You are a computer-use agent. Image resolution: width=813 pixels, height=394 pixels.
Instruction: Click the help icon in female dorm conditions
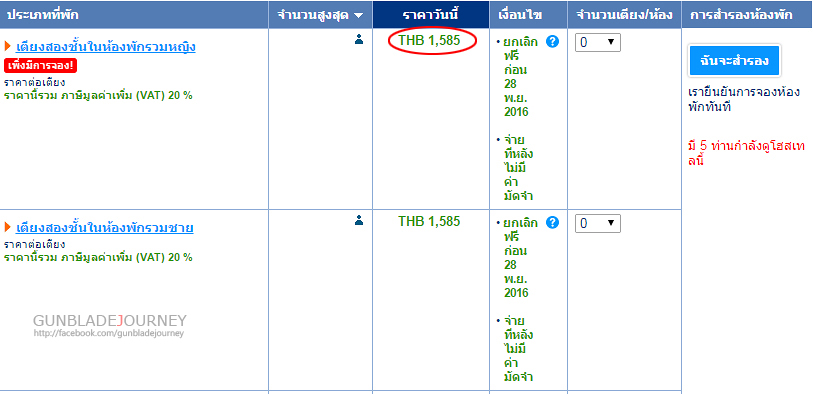pyautogui.click(x=553, y=42)
